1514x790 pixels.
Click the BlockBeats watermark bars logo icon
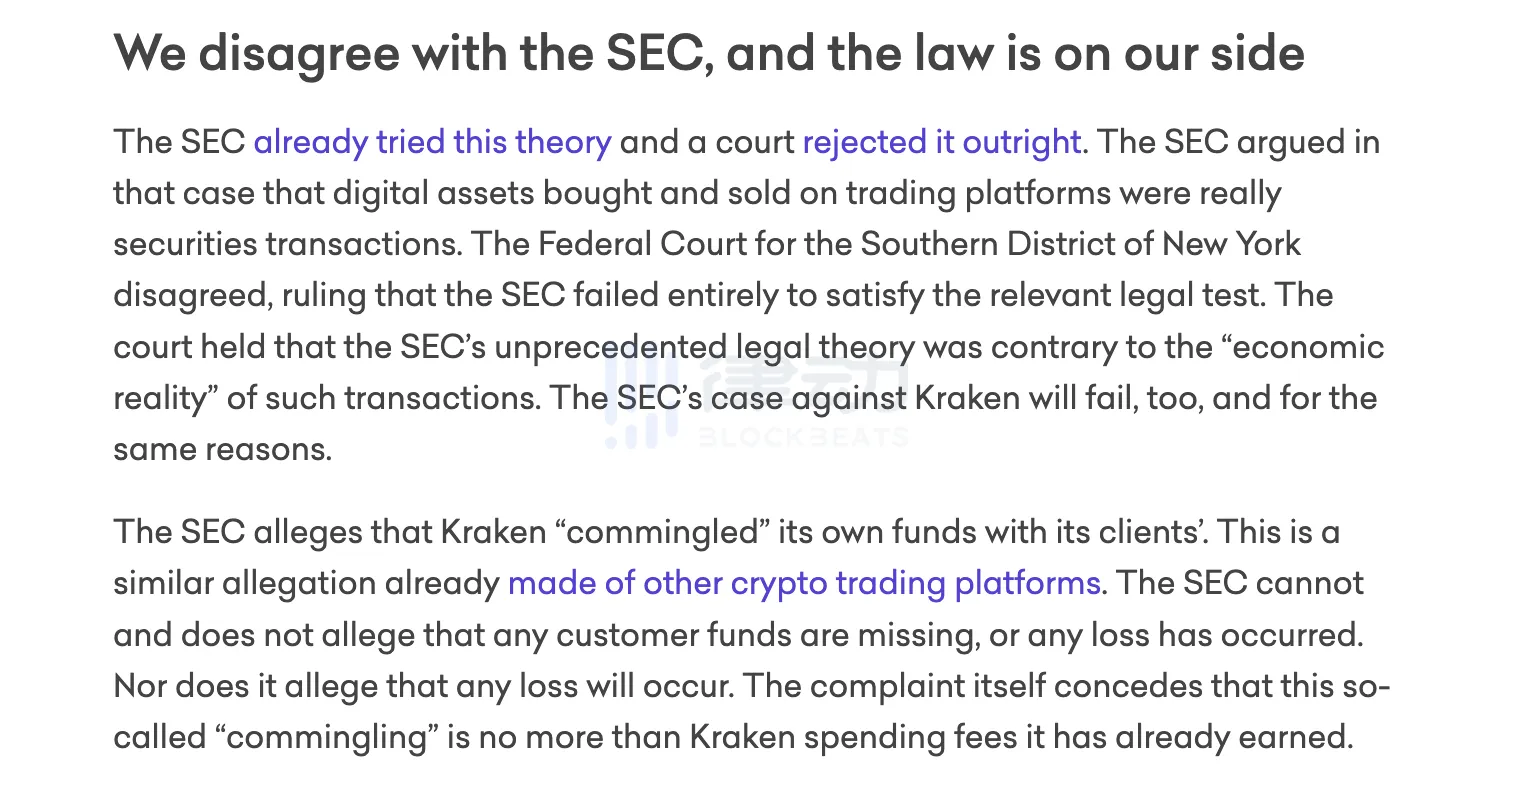[x=642, y=400]
